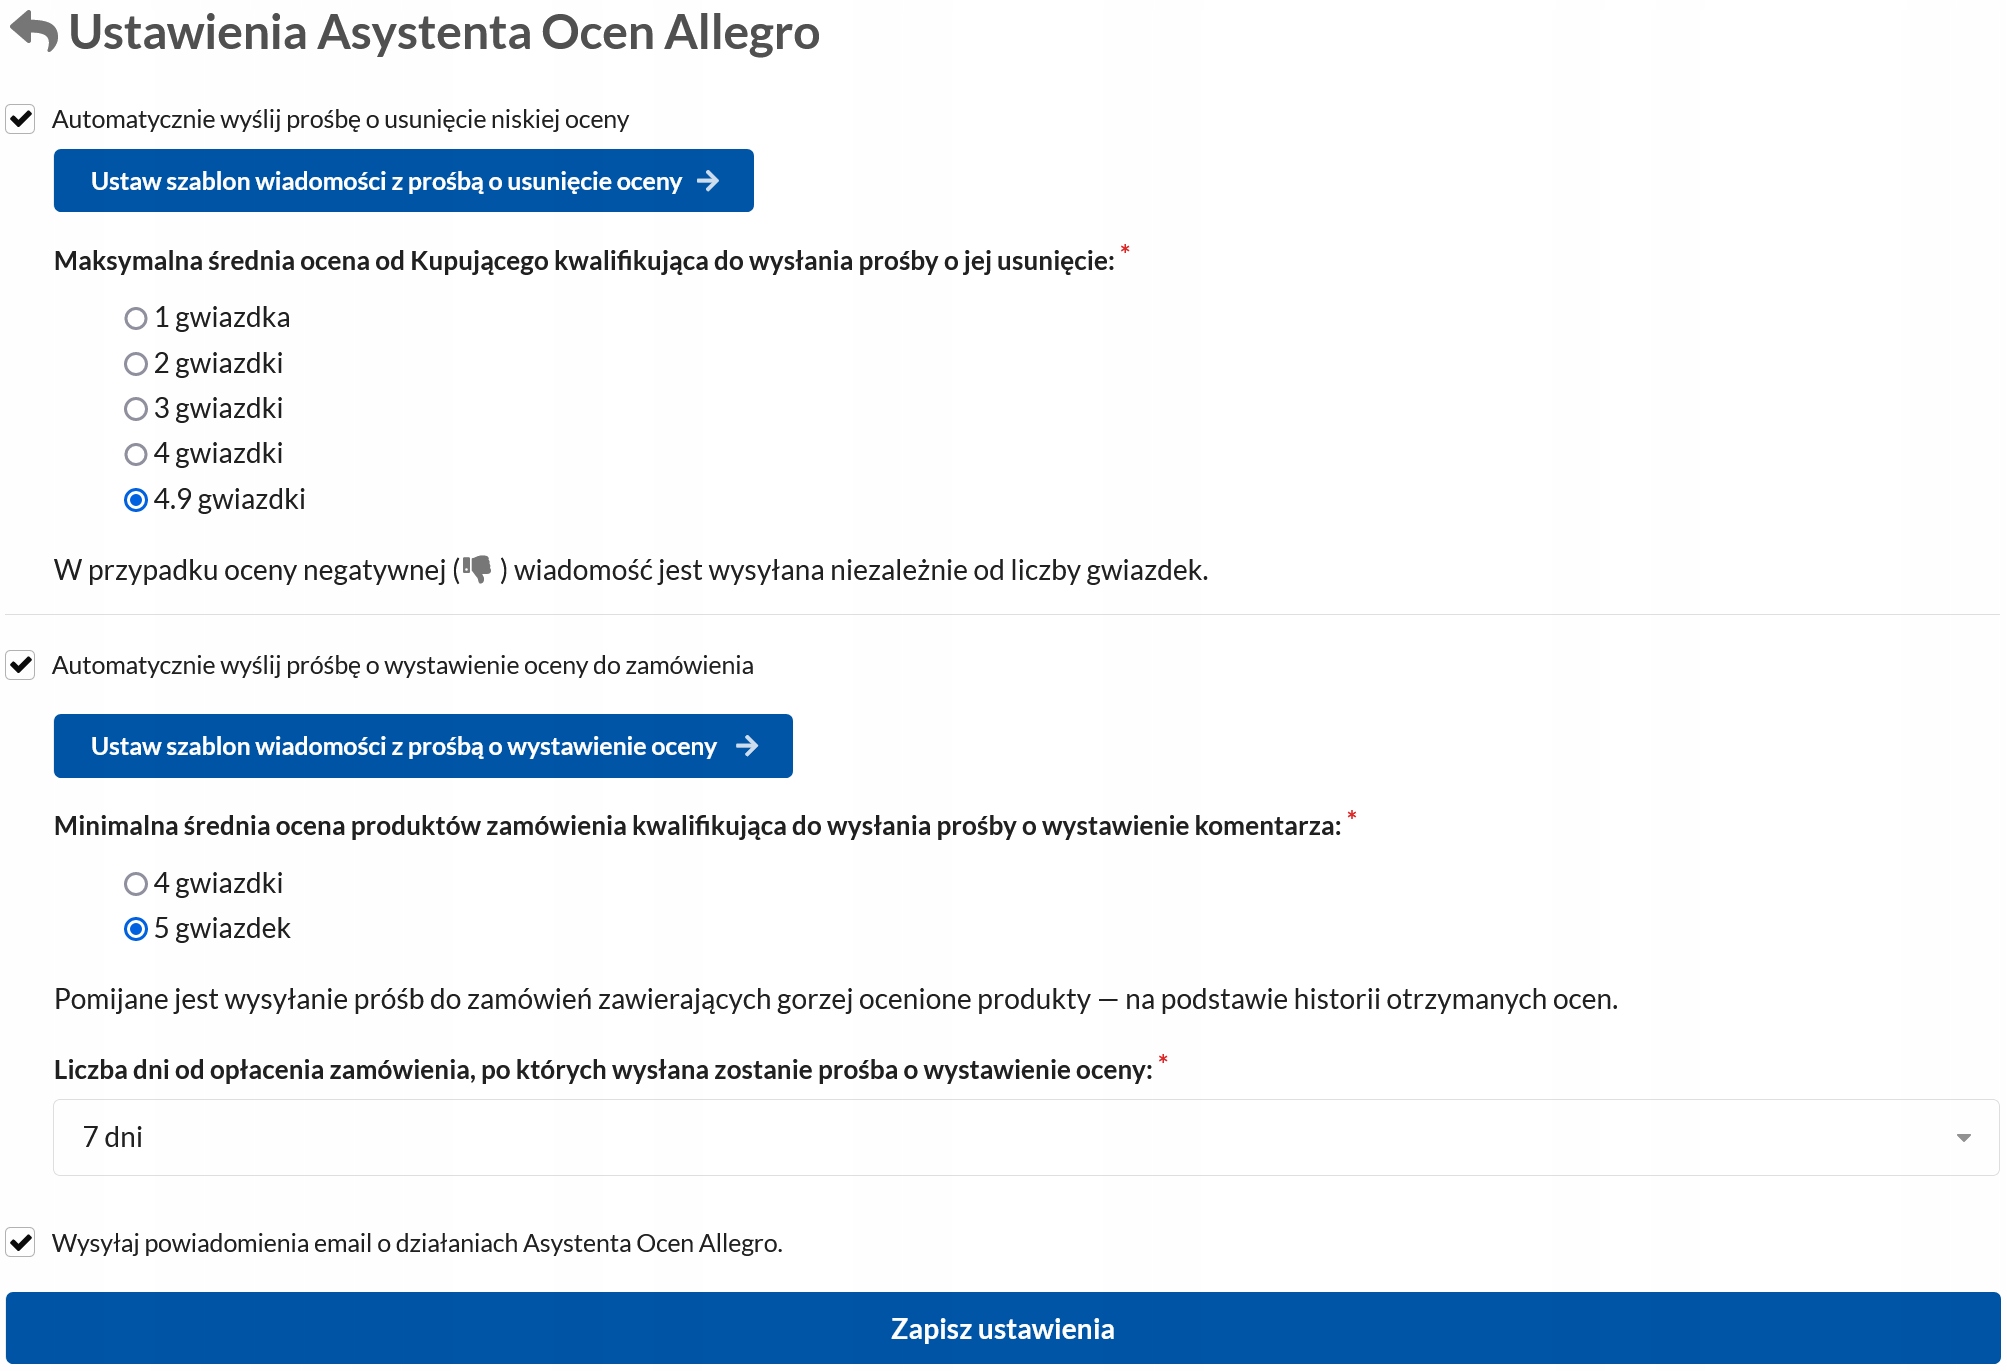Viewport: 2007px width, 1371px height.
Task: Choose 4 gwiazdki as minimum product rating
Action: tap(136, 884)
